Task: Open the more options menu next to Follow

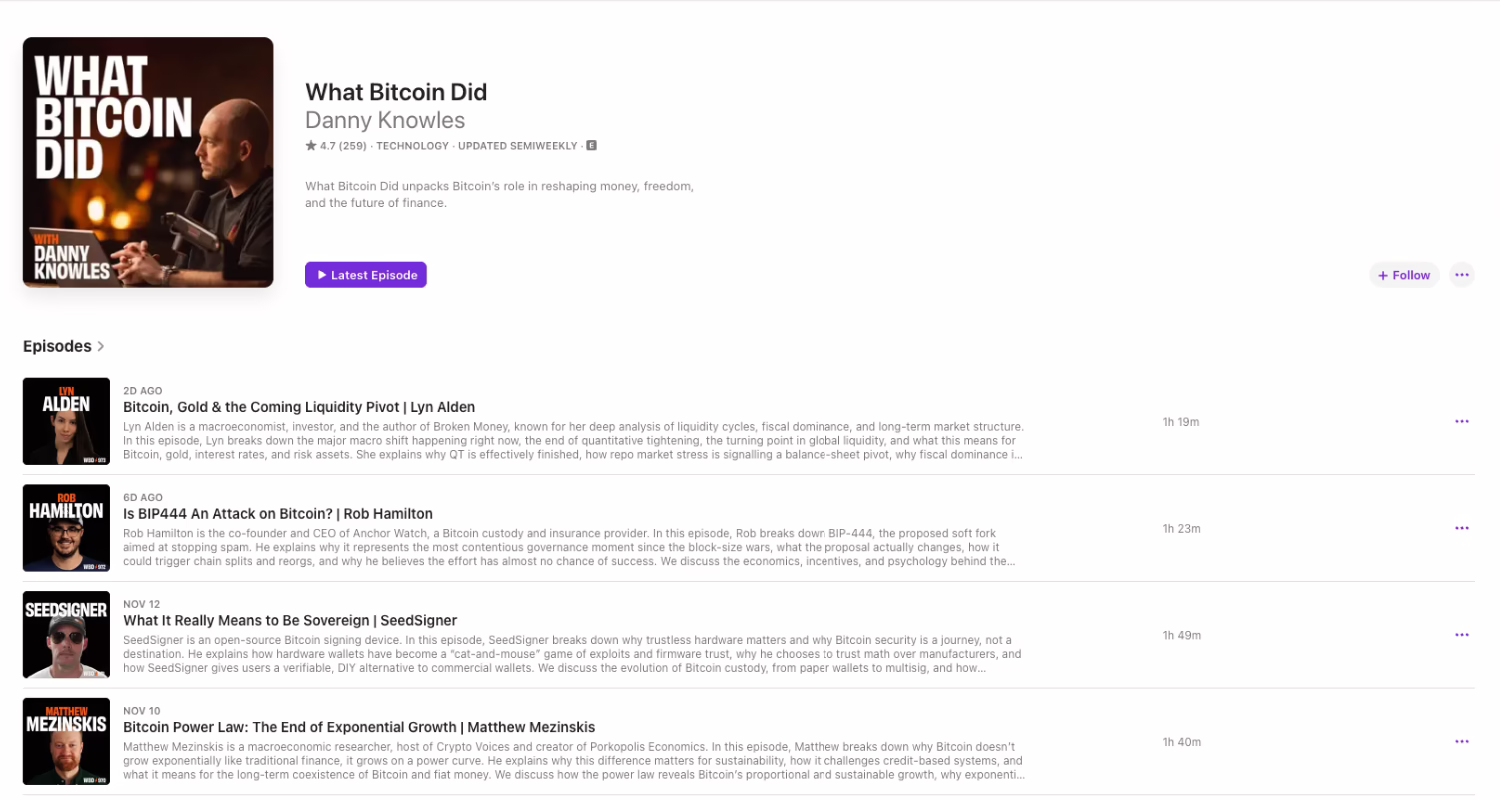Action: 1461,274
